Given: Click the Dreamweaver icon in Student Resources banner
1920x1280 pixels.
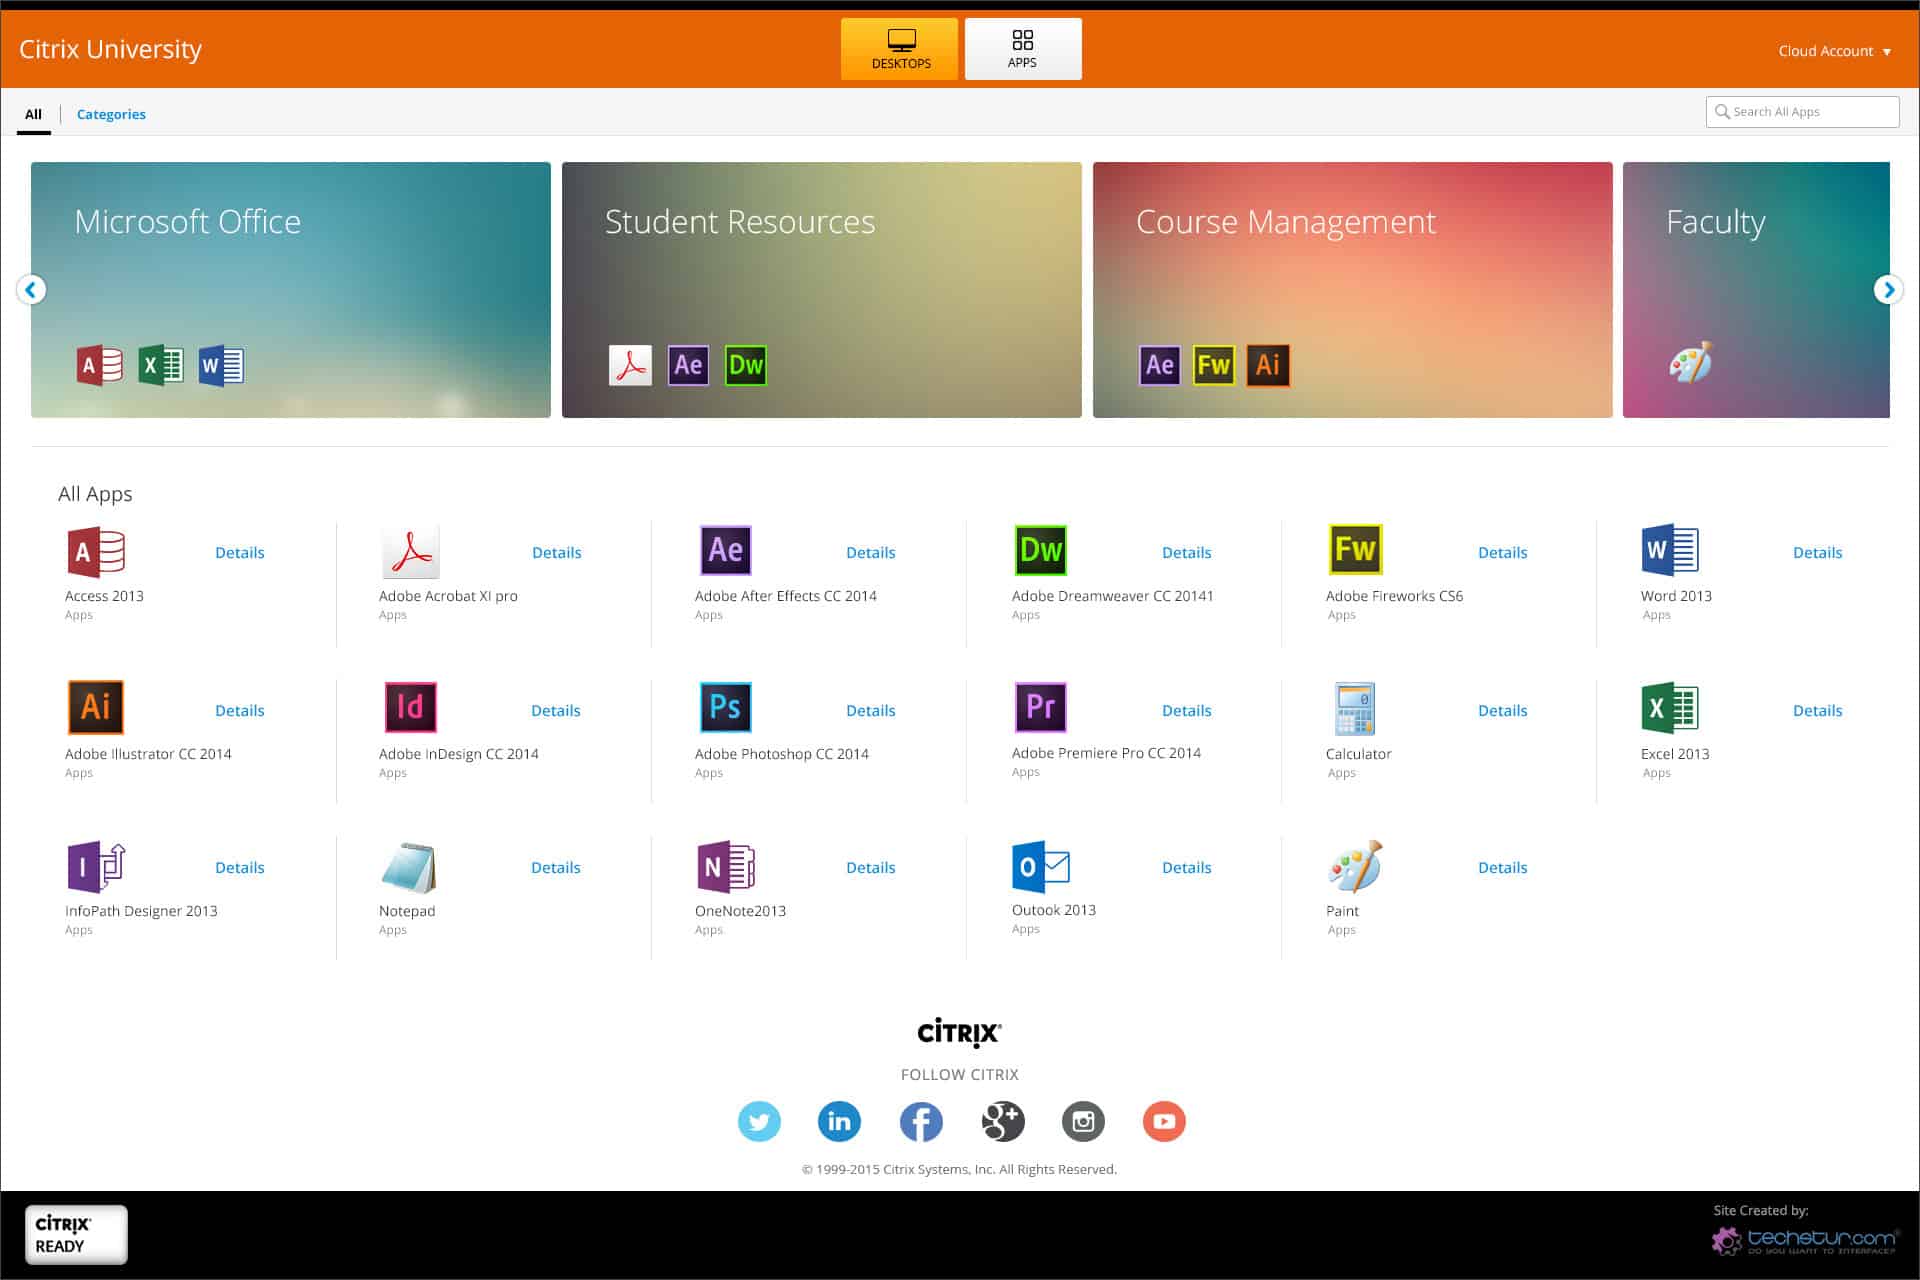Looking at the screenshot, I should 746,365.
